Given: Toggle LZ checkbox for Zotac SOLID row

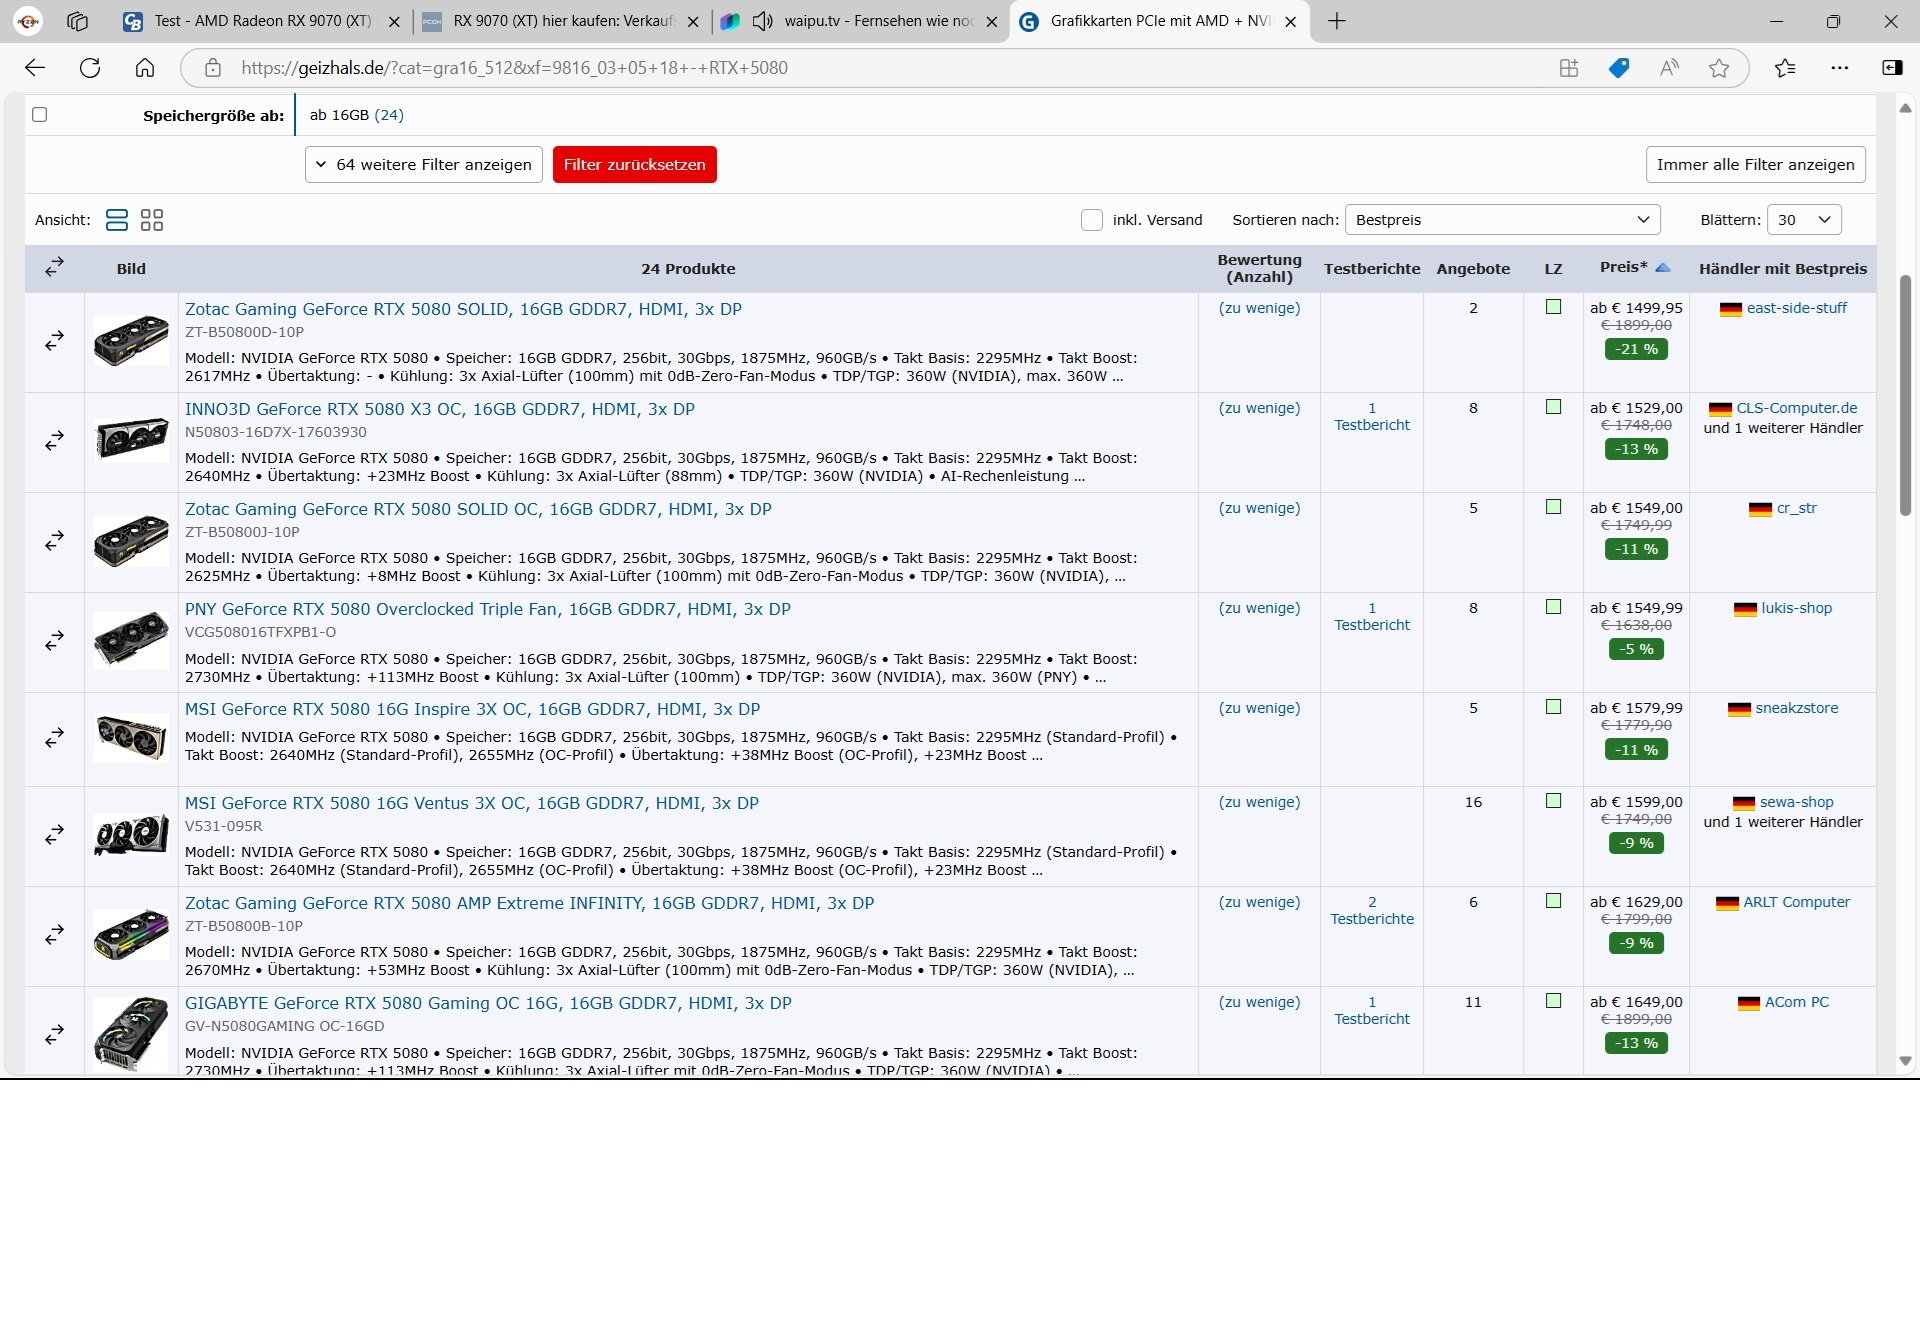Looking at the screenshot, I should coord(1553,307).
